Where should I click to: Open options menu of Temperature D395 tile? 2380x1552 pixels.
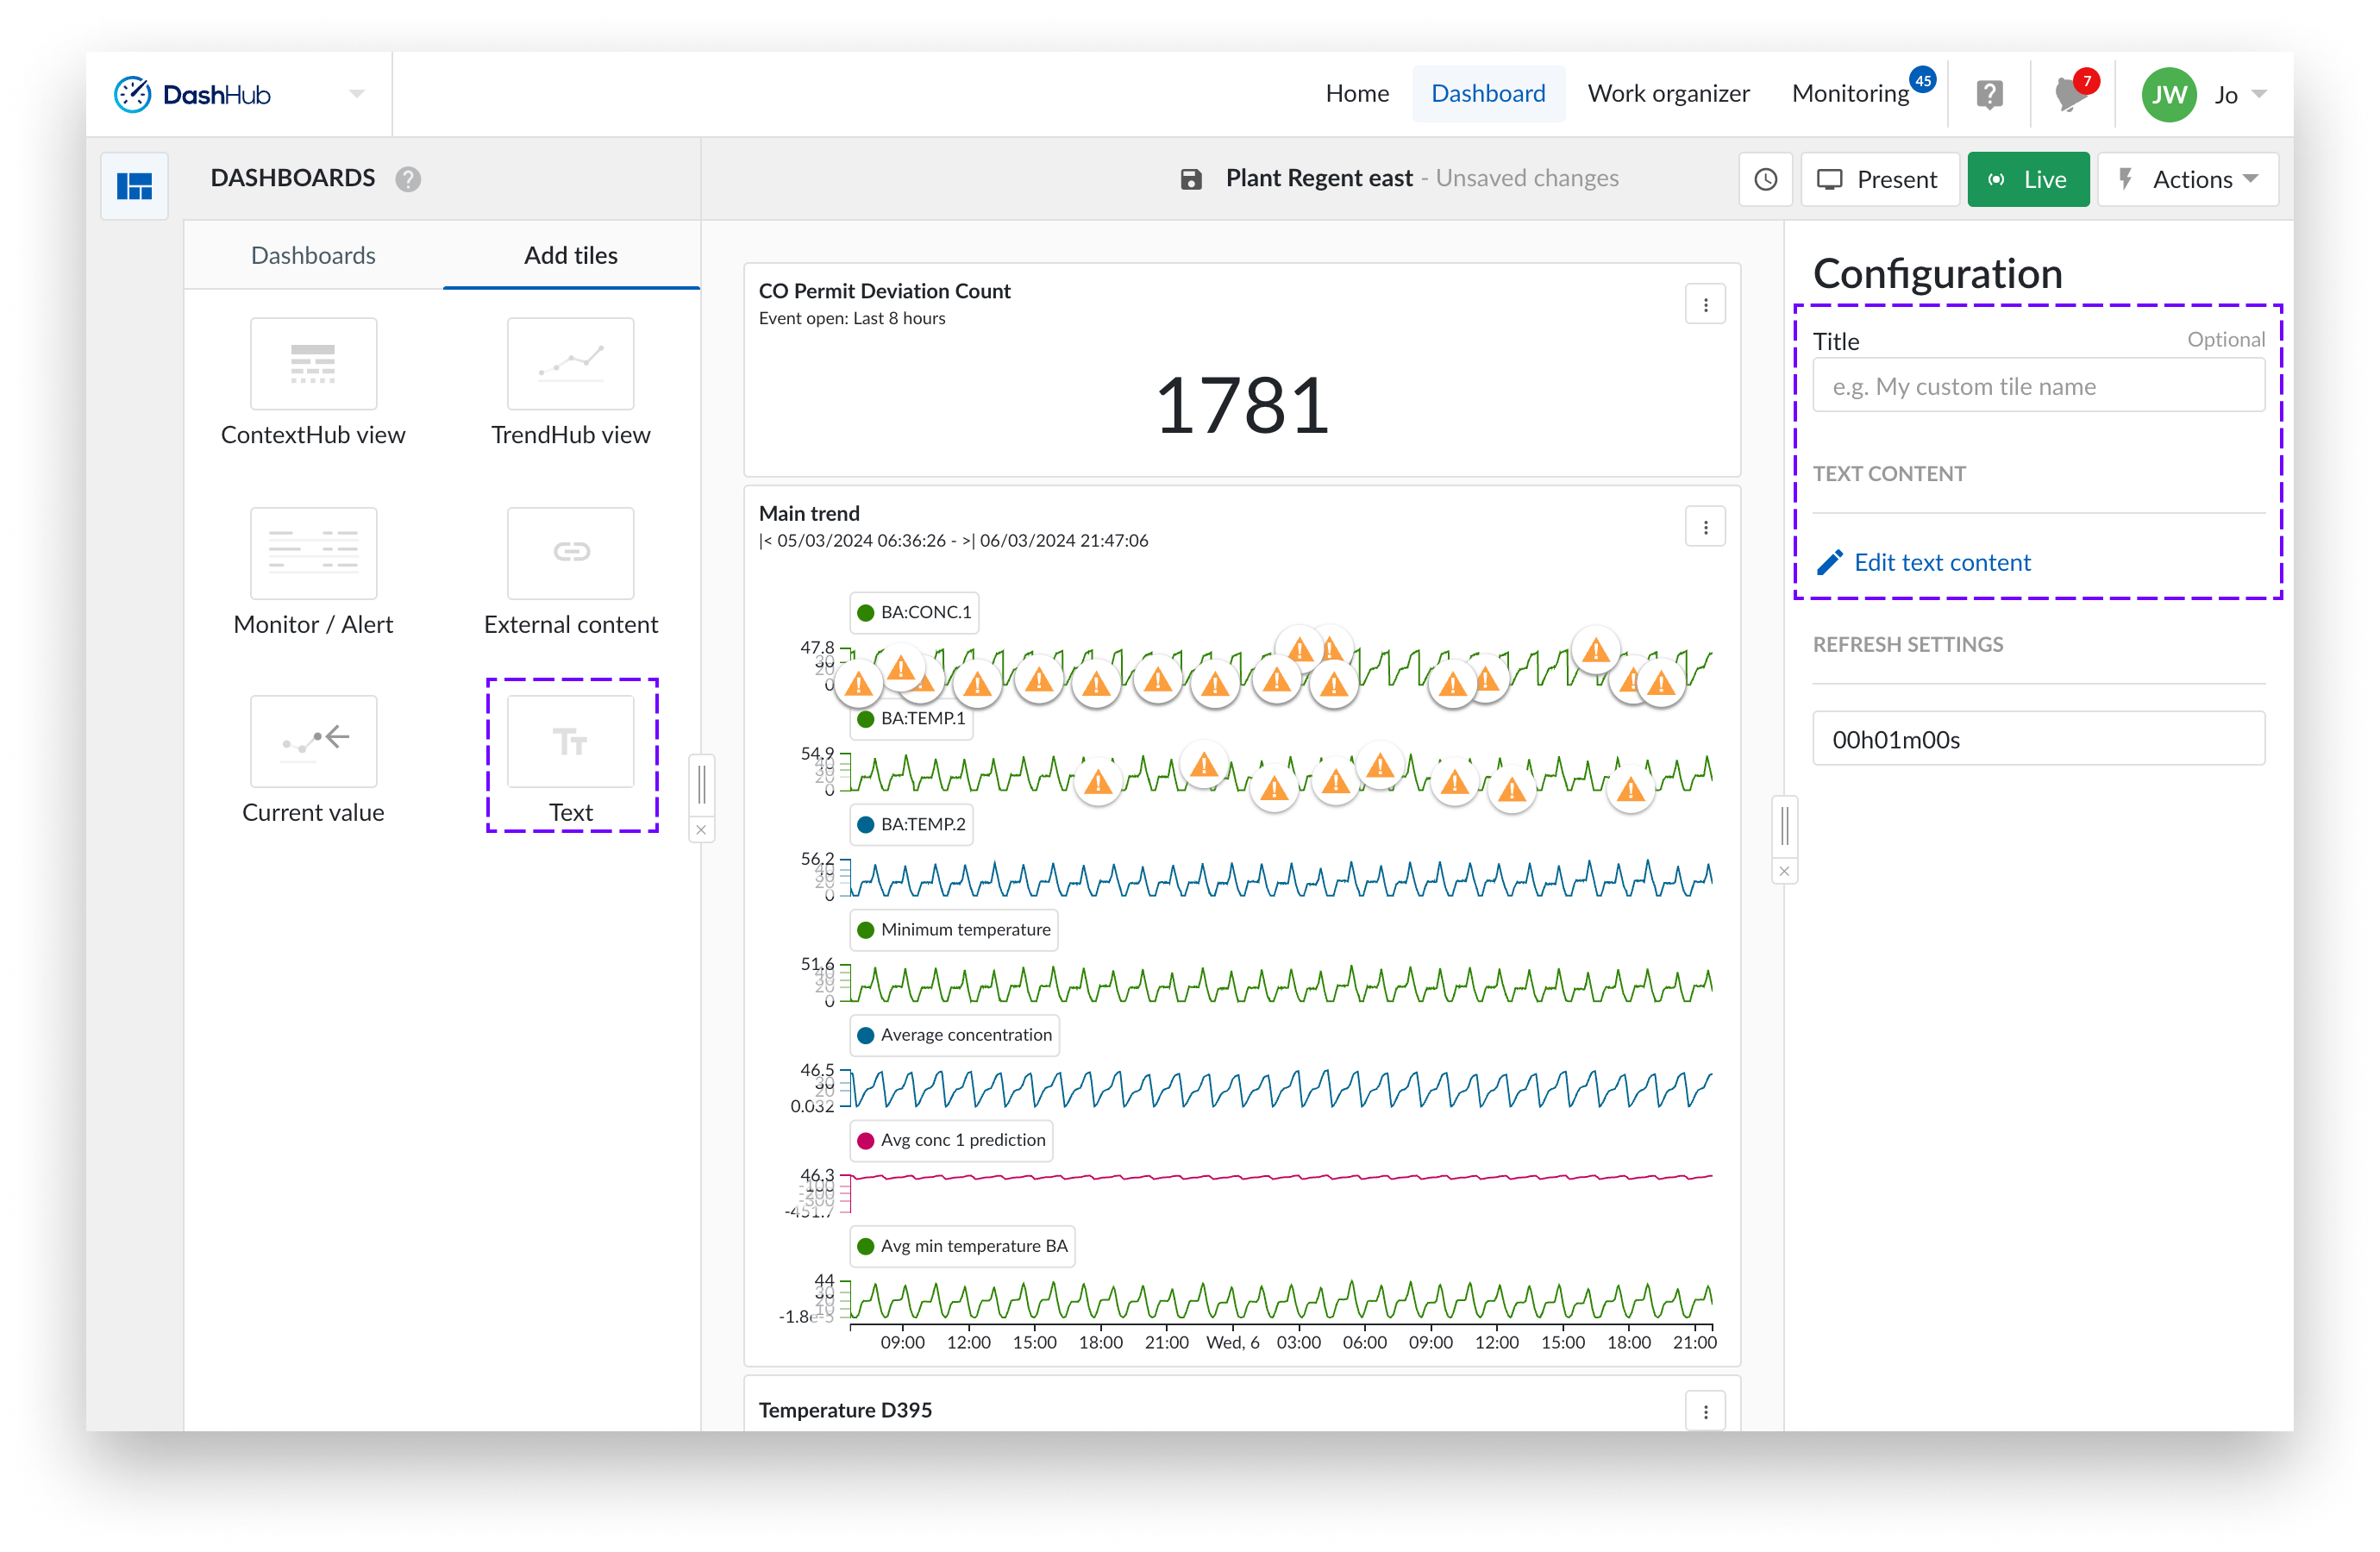[1706, 1412]
